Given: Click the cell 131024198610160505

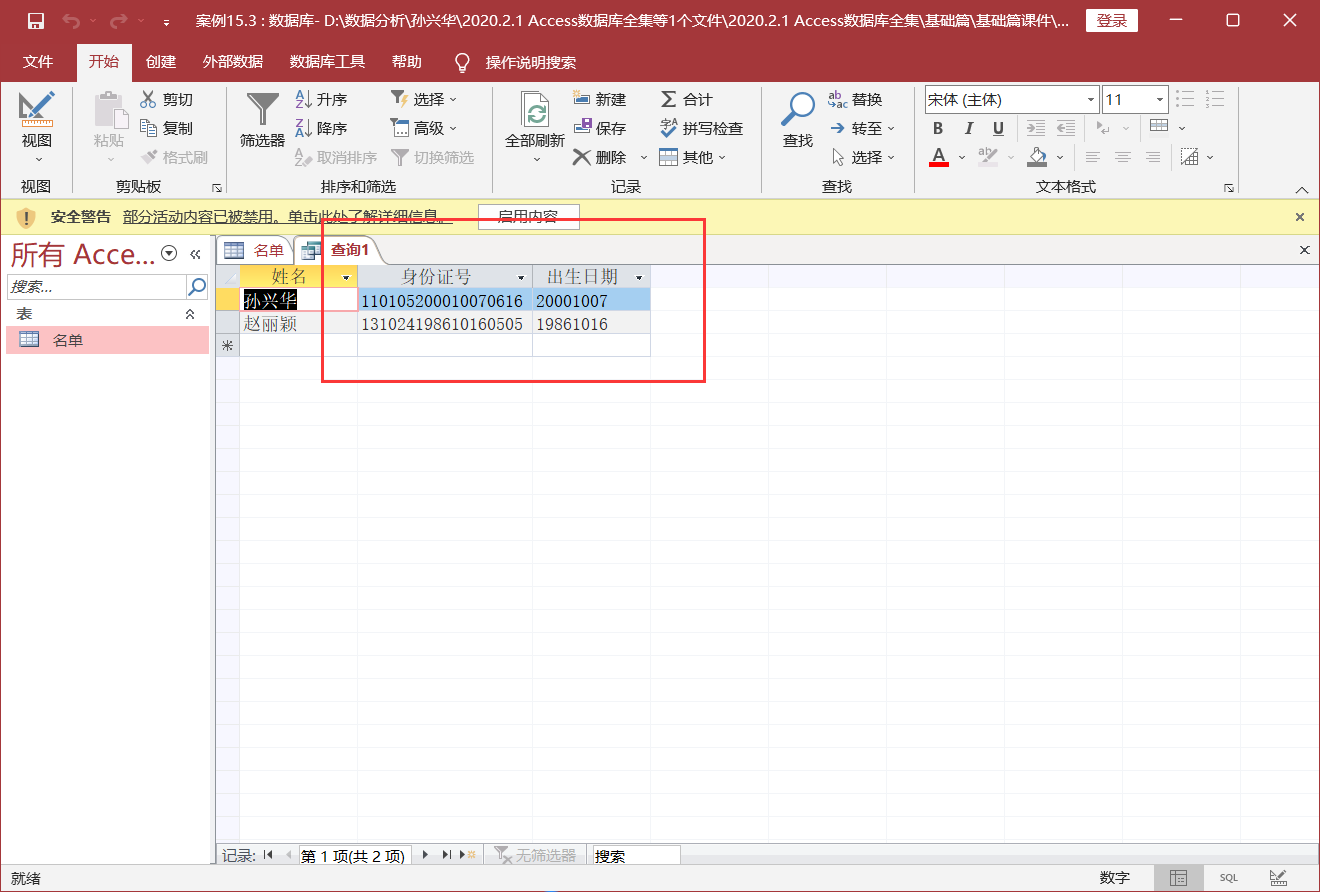Looking at the screenshot, I should pos(445,324).
